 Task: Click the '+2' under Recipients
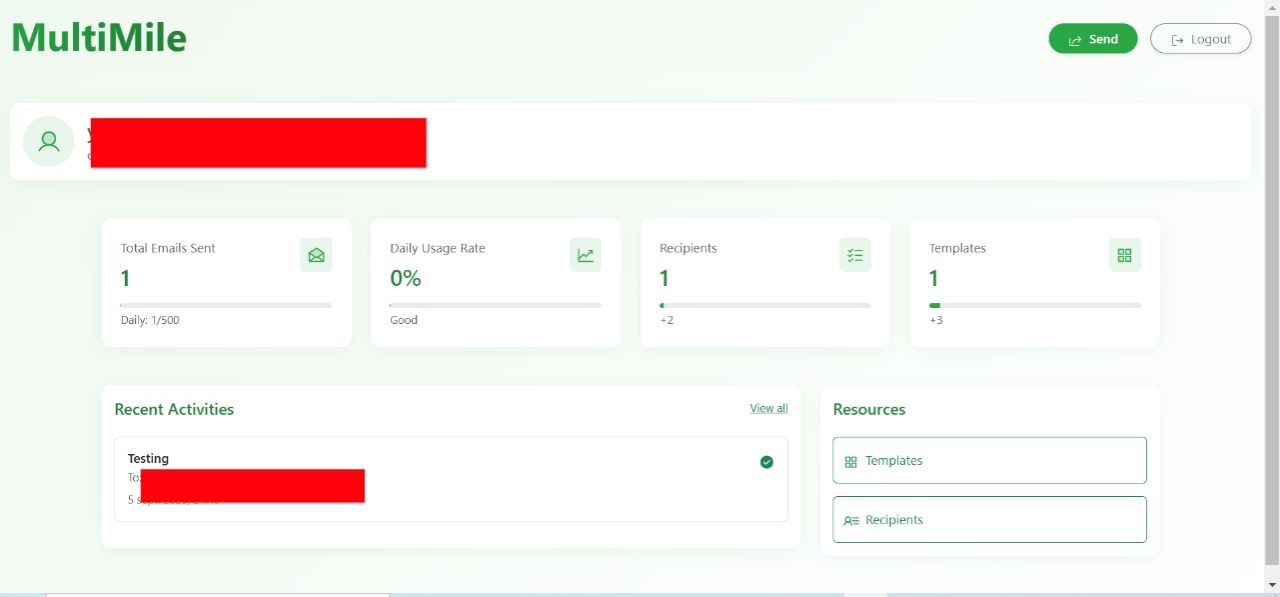click(x=666, y=320)
